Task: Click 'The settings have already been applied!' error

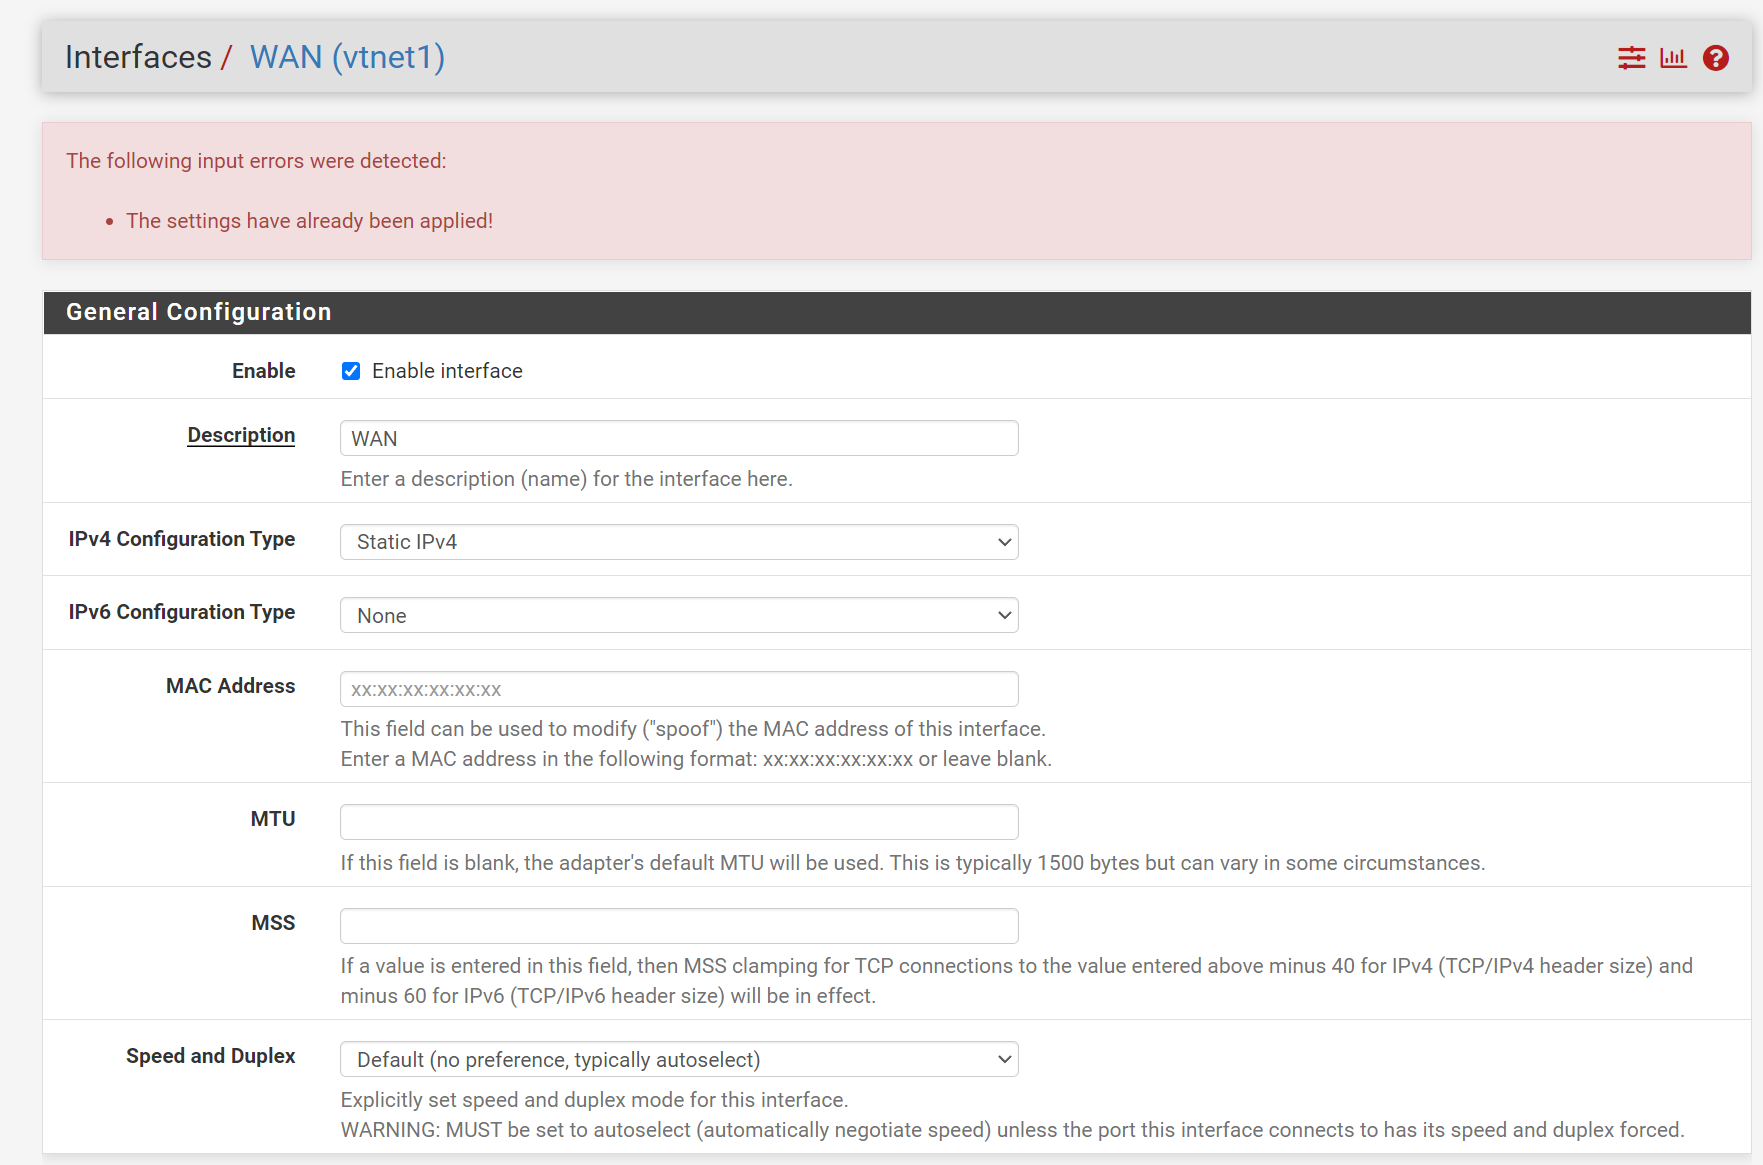Action: click(x=309, y=221)
